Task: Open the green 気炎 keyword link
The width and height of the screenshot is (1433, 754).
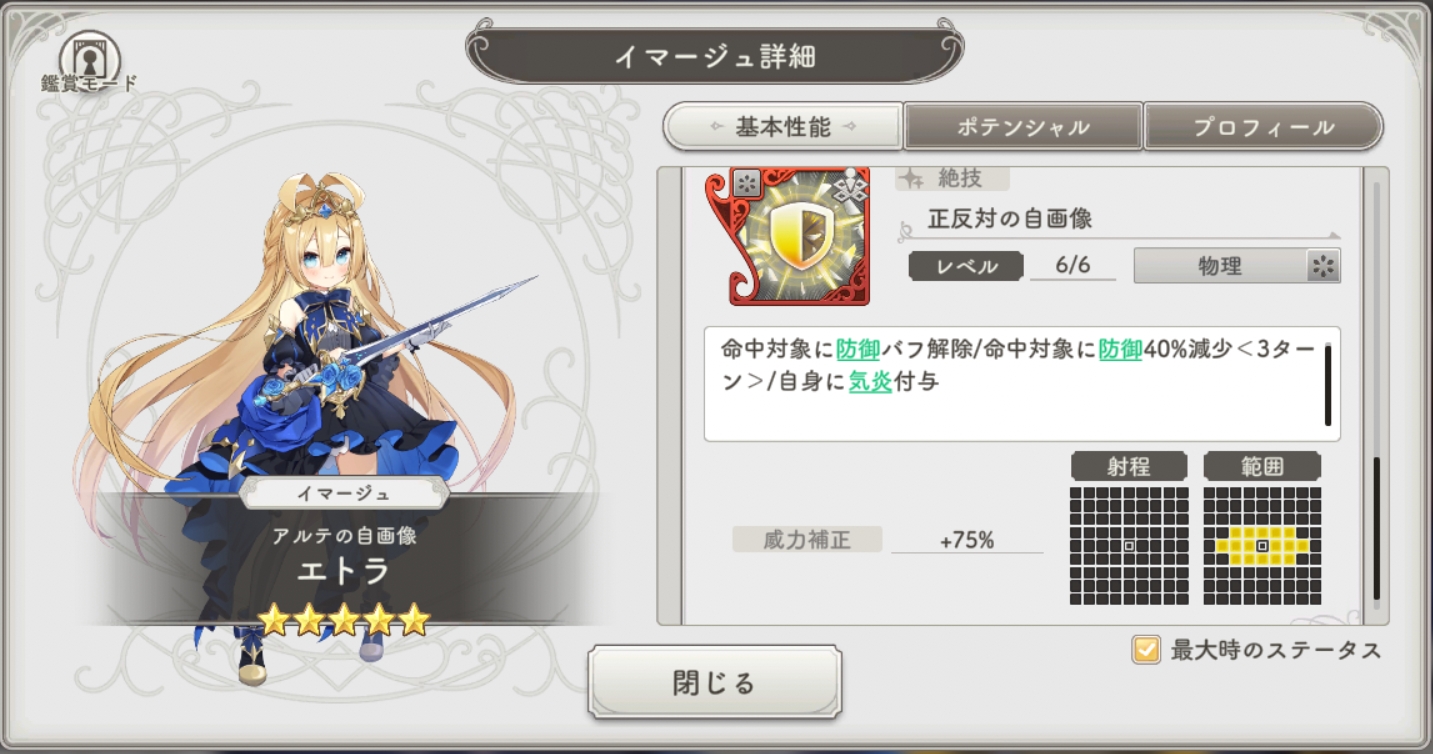Action: tap(870, 382)
